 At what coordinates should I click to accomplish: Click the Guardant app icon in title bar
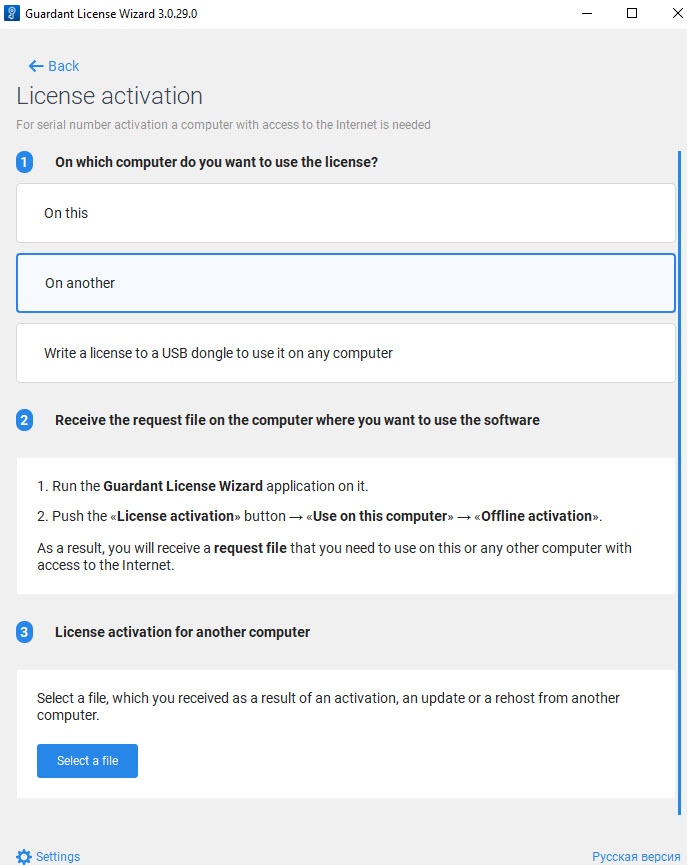pyautogui.click(x=13, y=13)
